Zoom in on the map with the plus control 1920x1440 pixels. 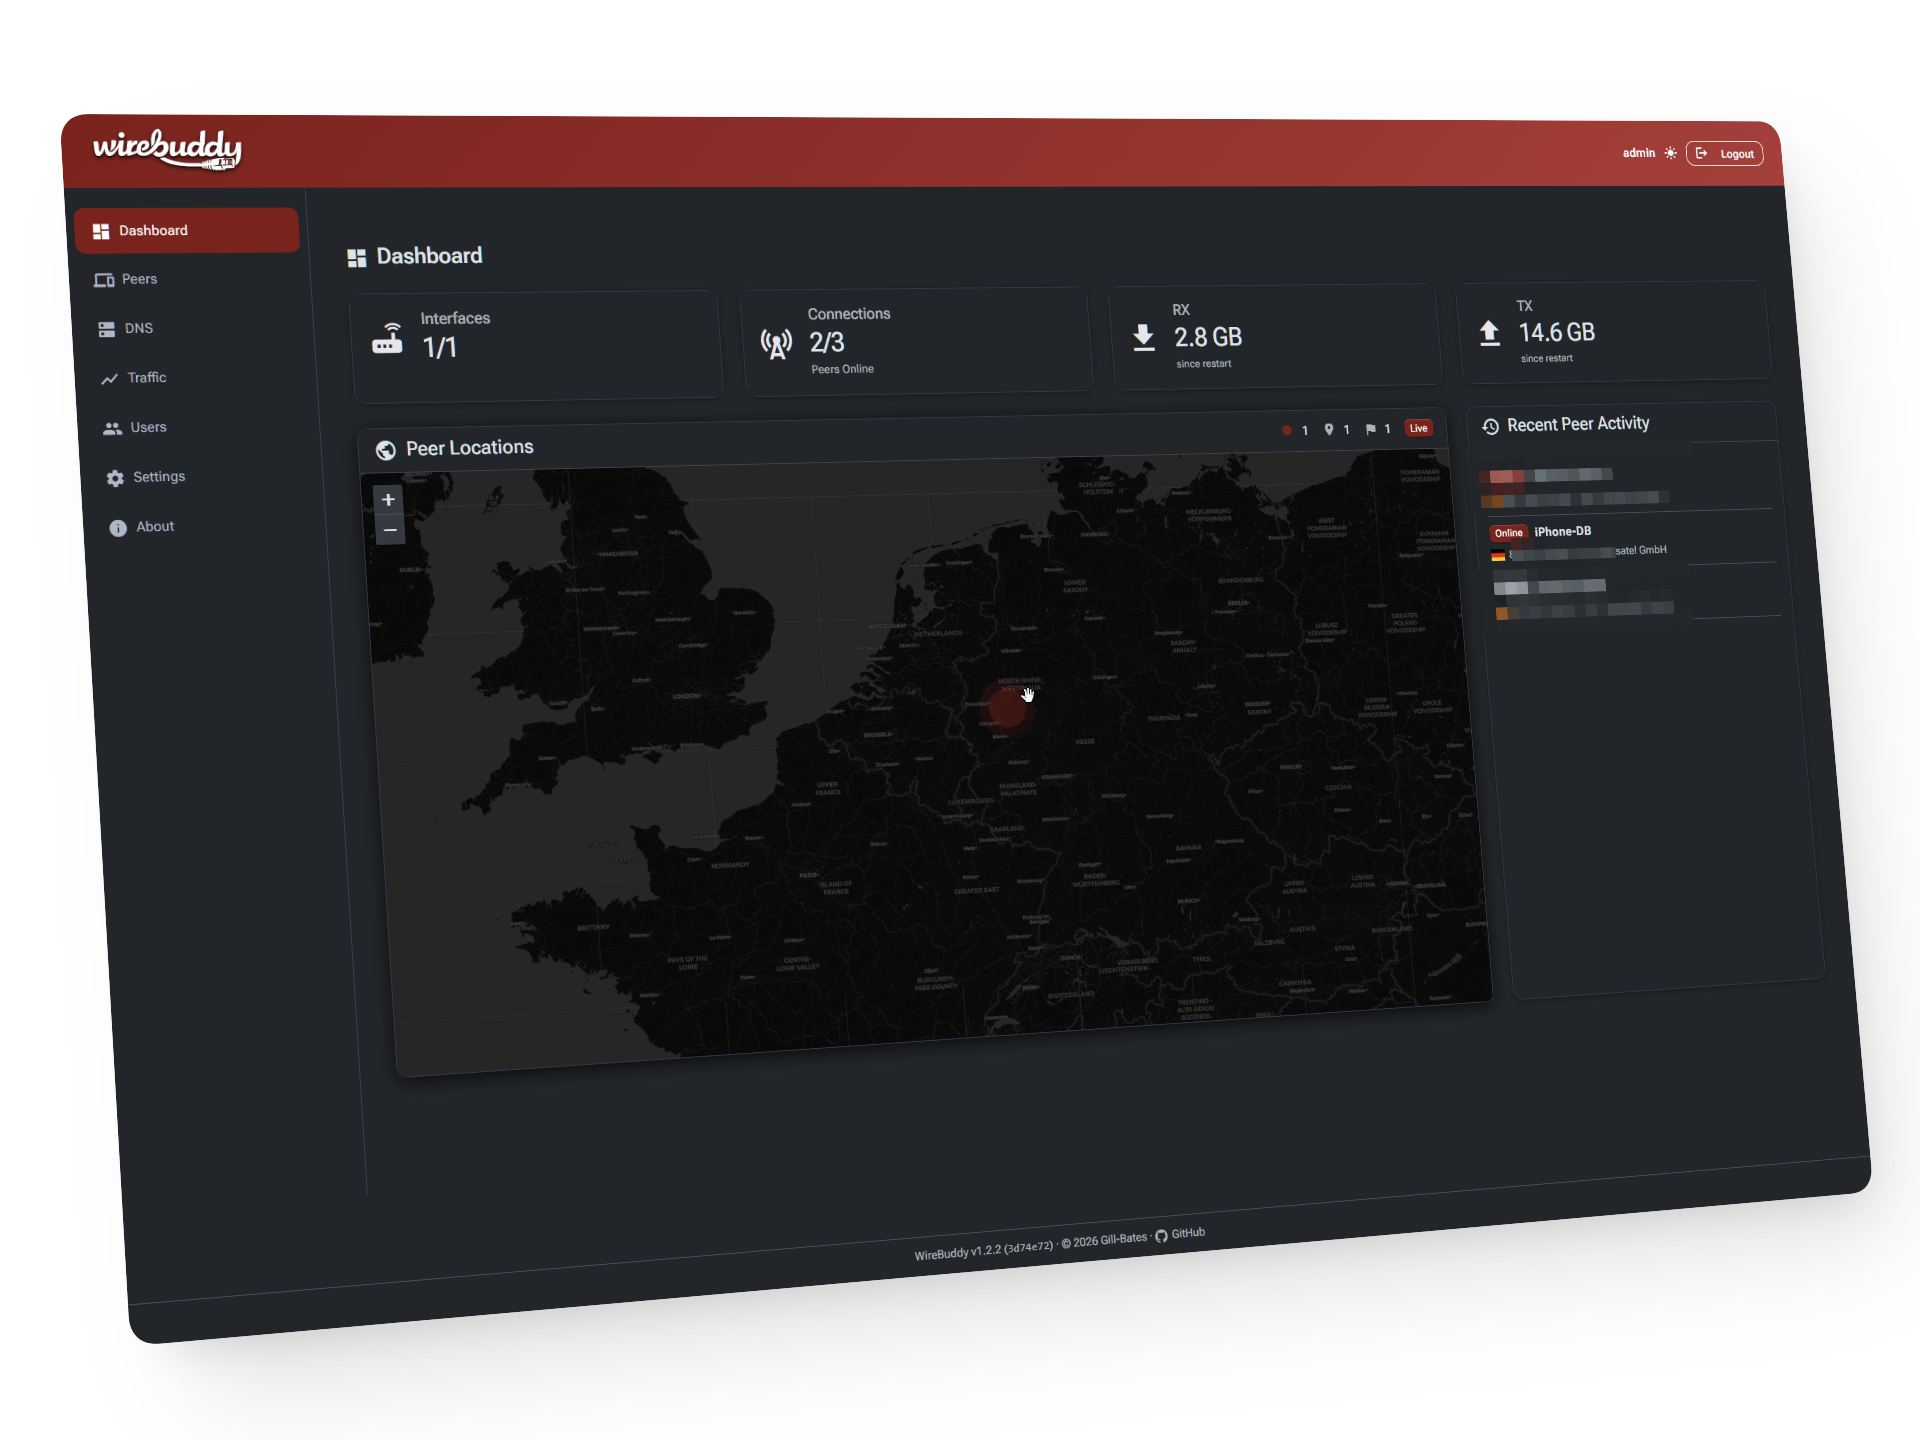(x=389, y=499)
